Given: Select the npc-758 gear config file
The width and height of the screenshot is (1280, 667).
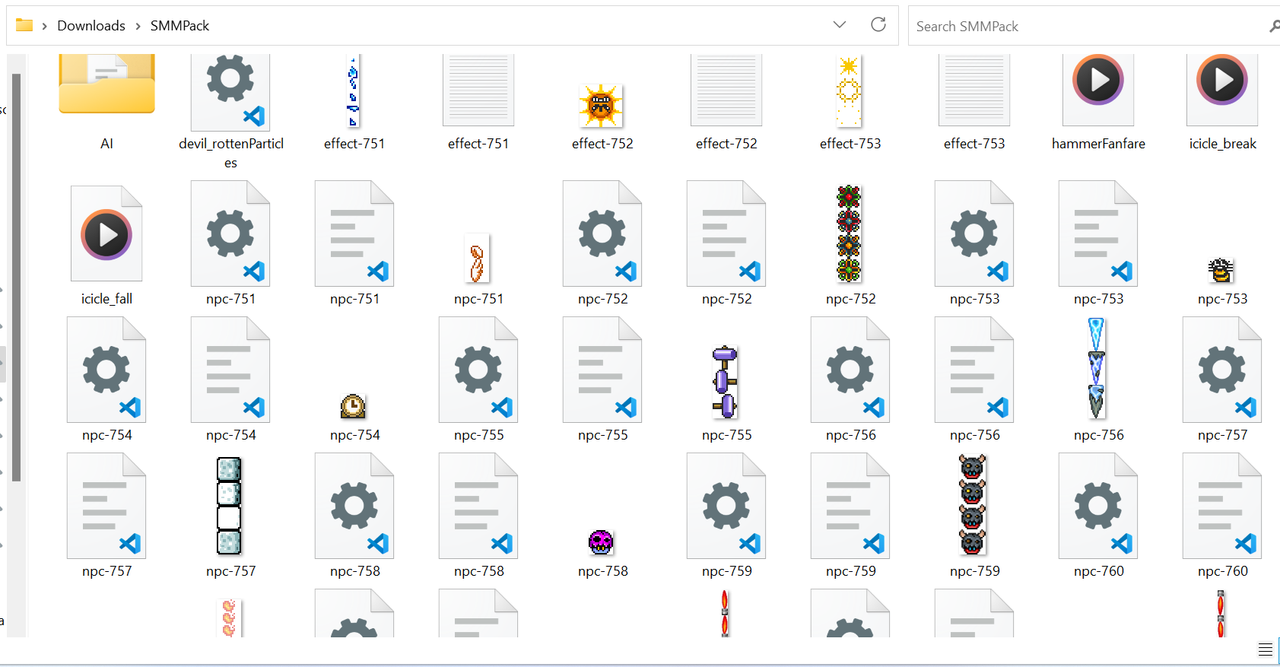Looking at the screenshot, I should tap(355, 506).
